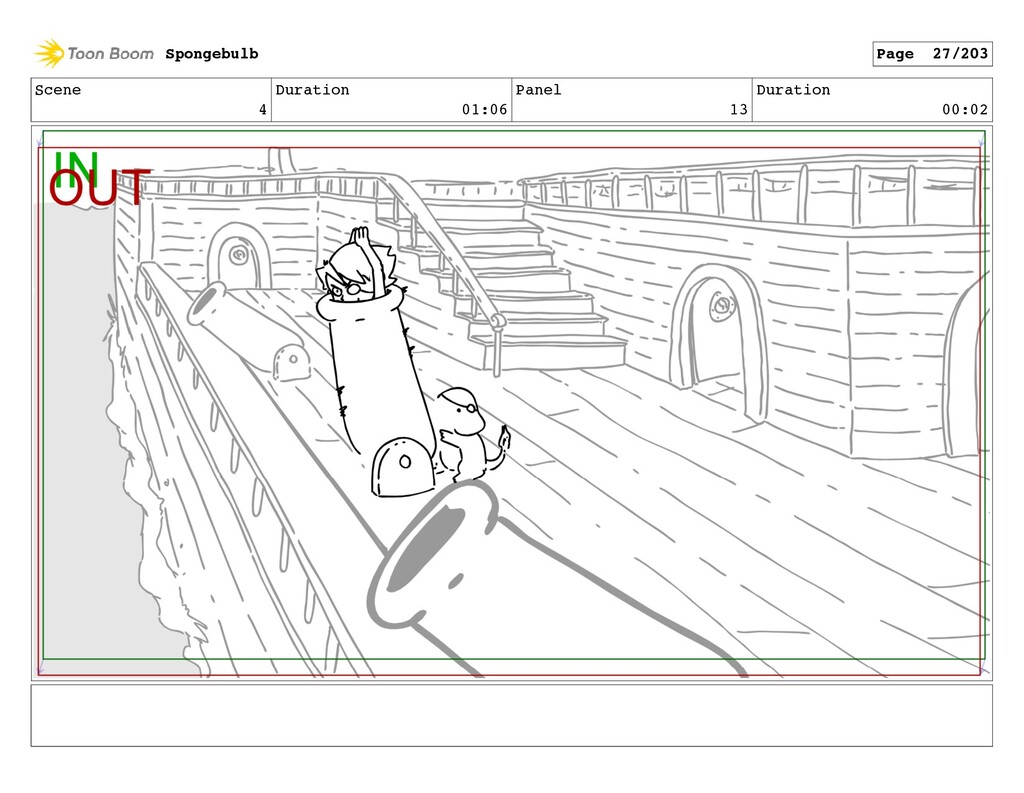Screen dimensions: 1024x793
Task: Click the storyboard panel drawing thumbnail
Action: 511,402
